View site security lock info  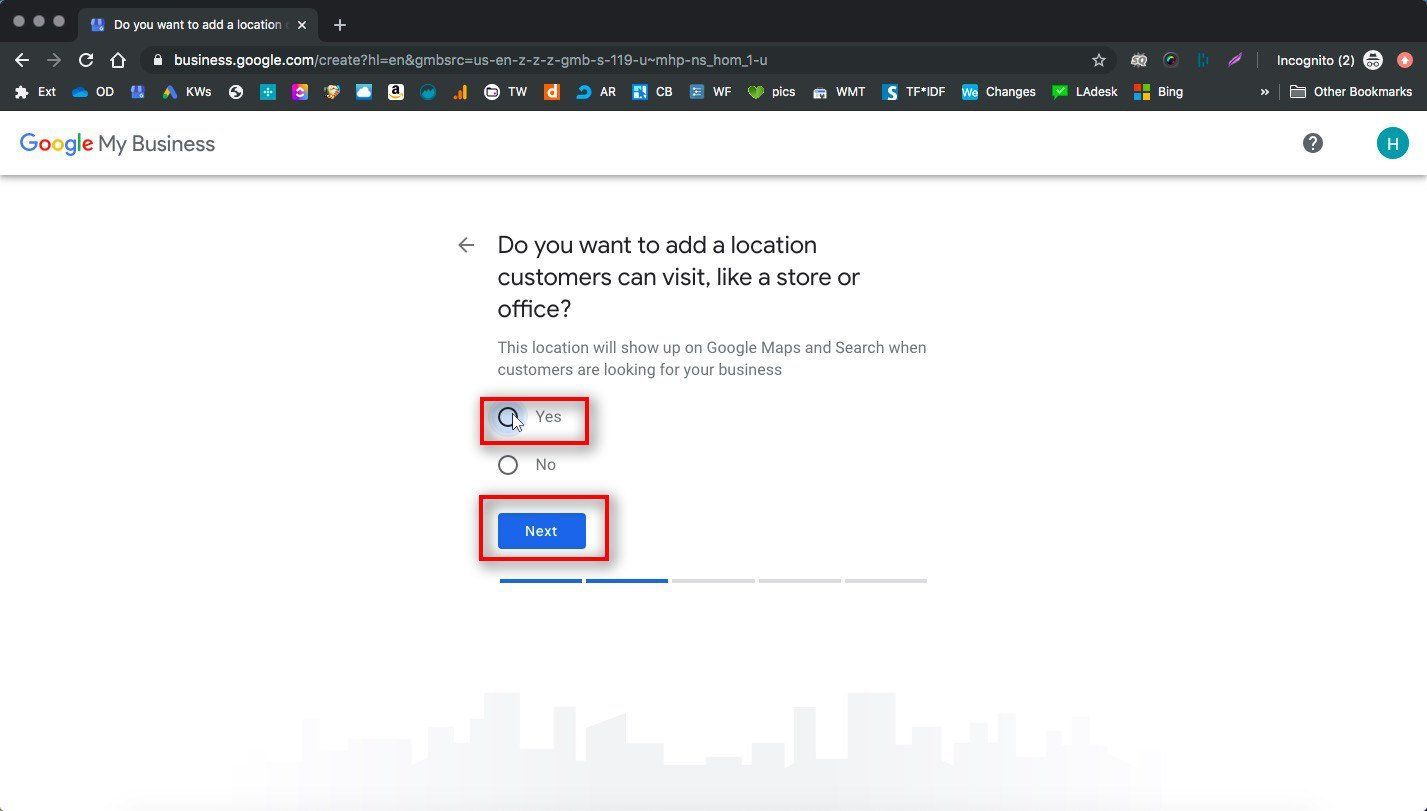click(157, 60)
